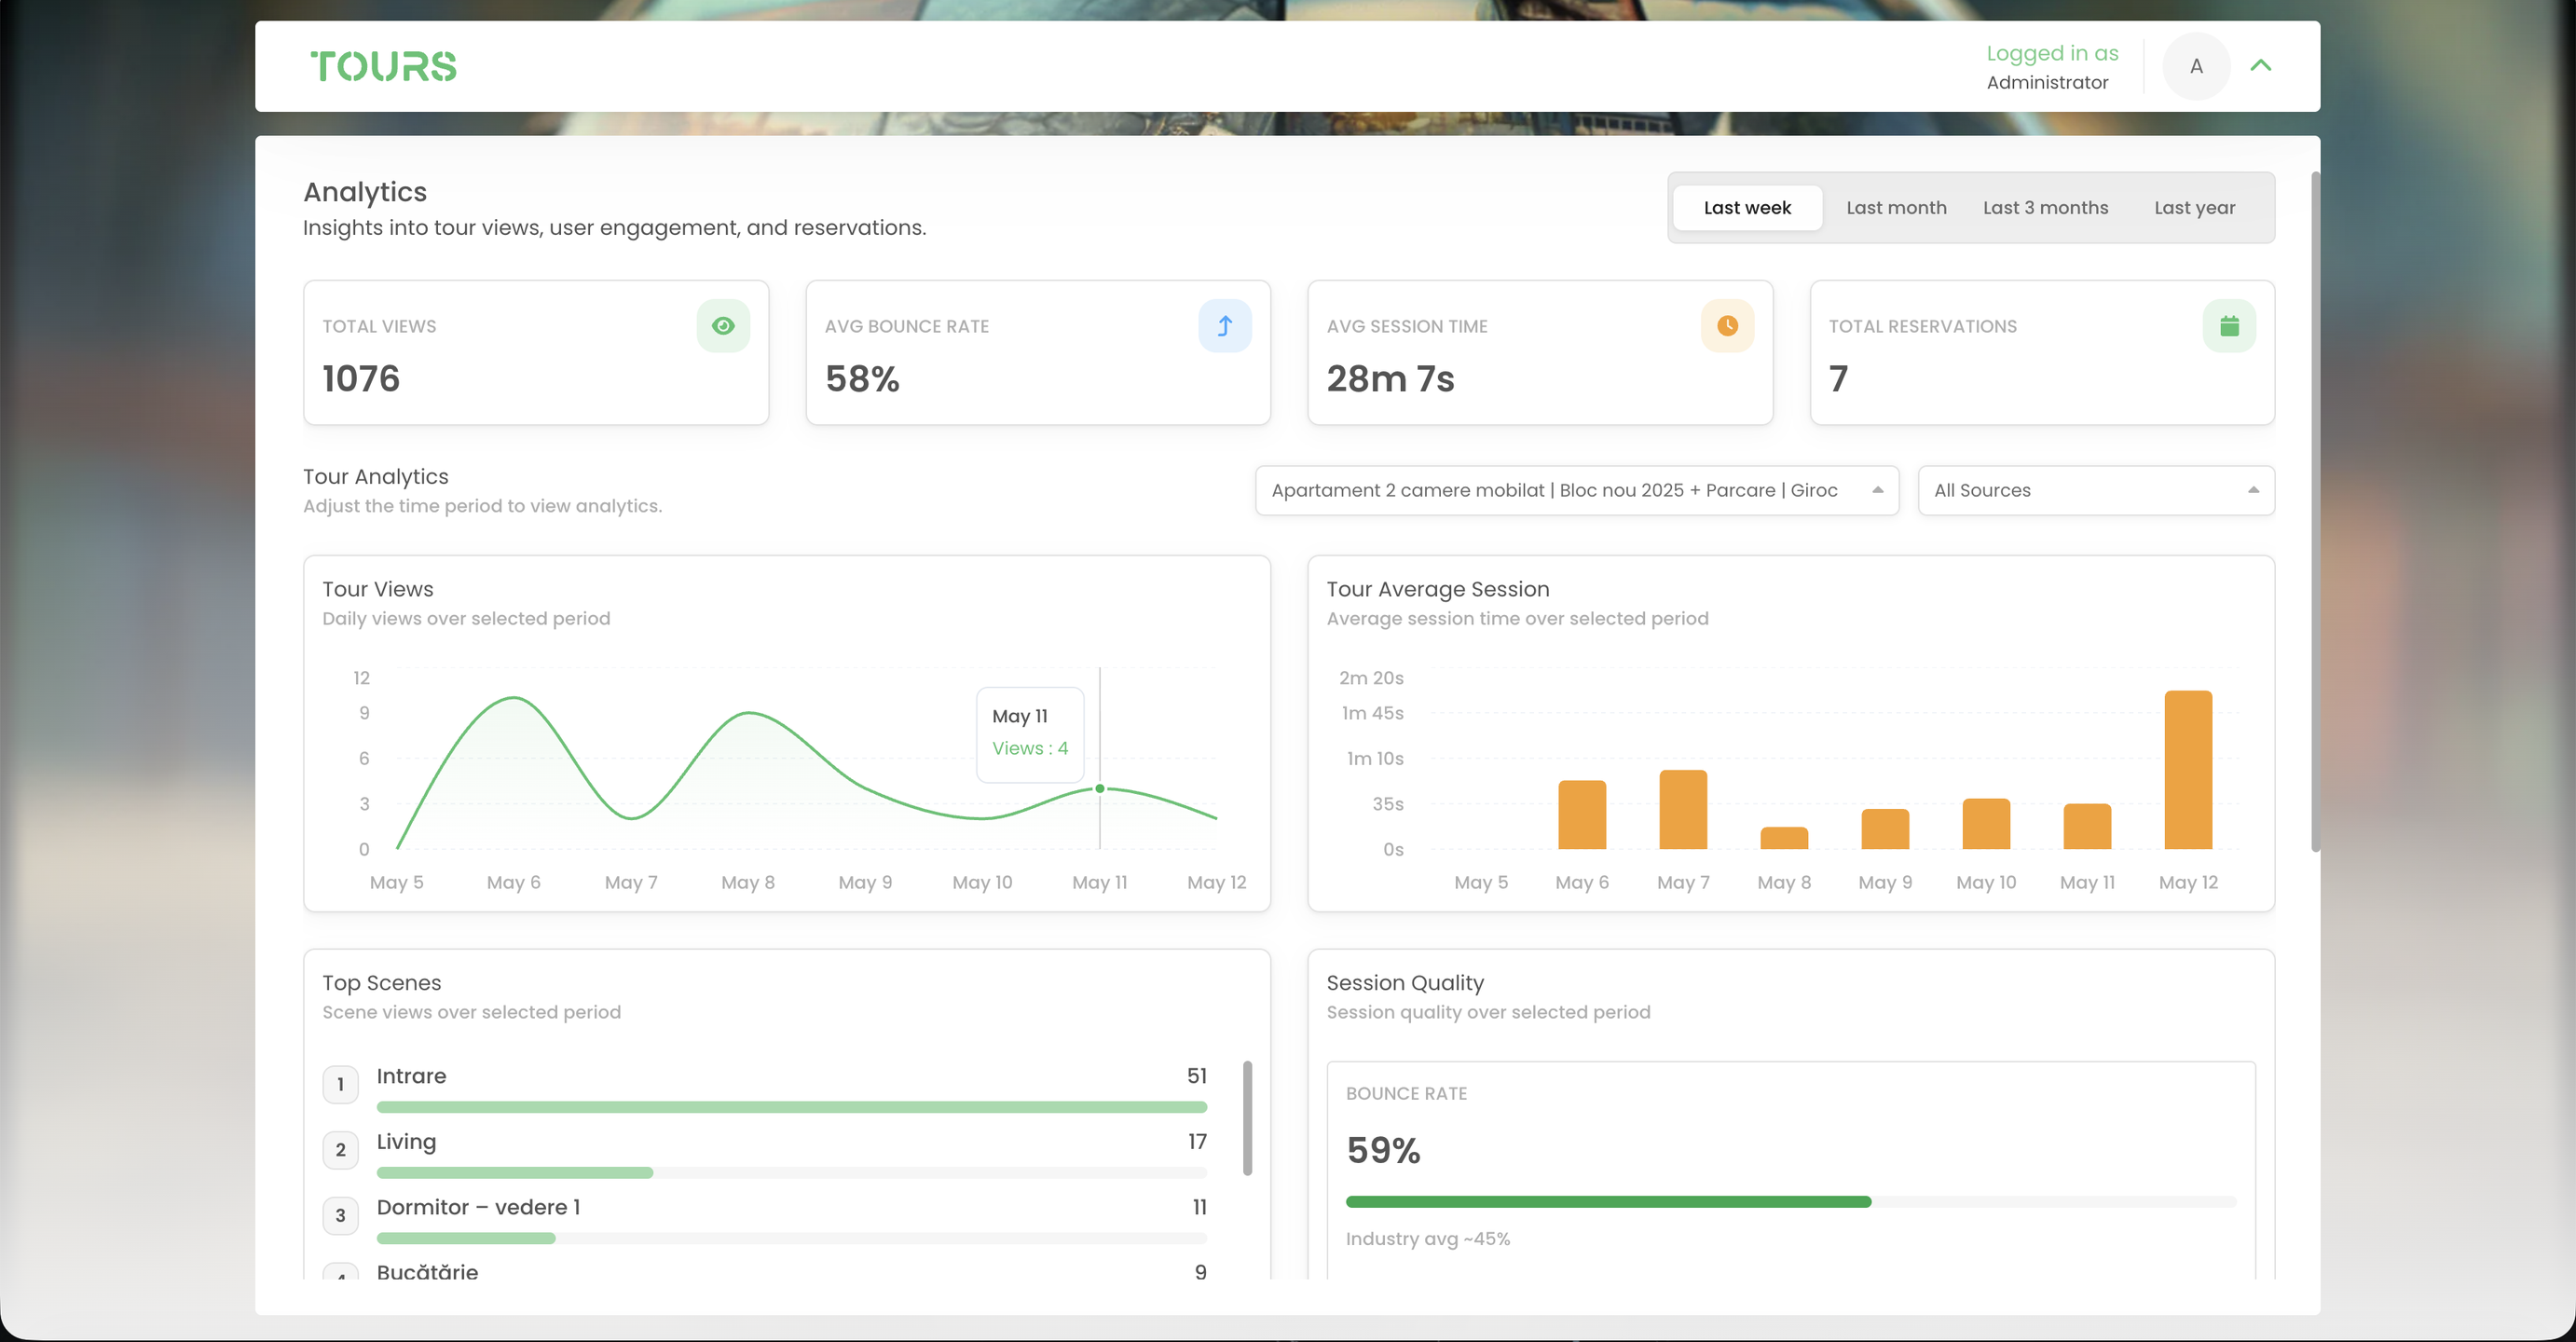Click the Living scene progress bar
2576x1342 pixels.
[792, 1173]
